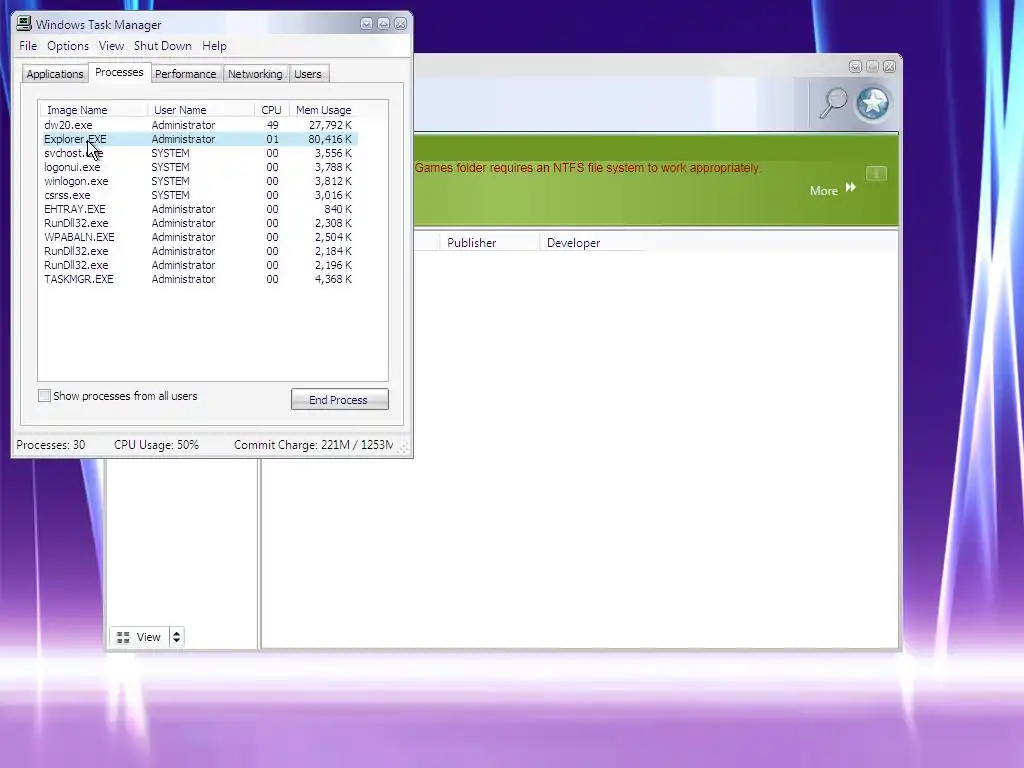Click the 80,416 K memory value

pos(330,139)
